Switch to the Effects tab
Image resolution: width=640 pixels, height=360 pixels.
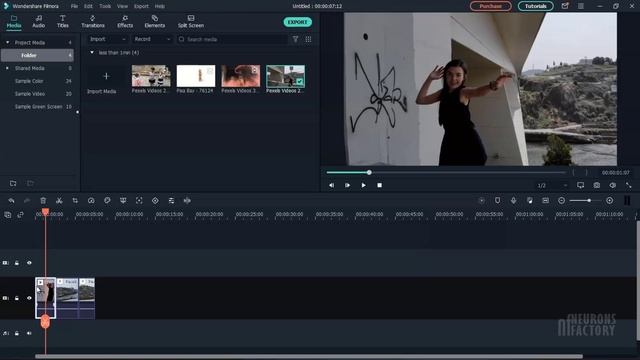click(125, 22)
